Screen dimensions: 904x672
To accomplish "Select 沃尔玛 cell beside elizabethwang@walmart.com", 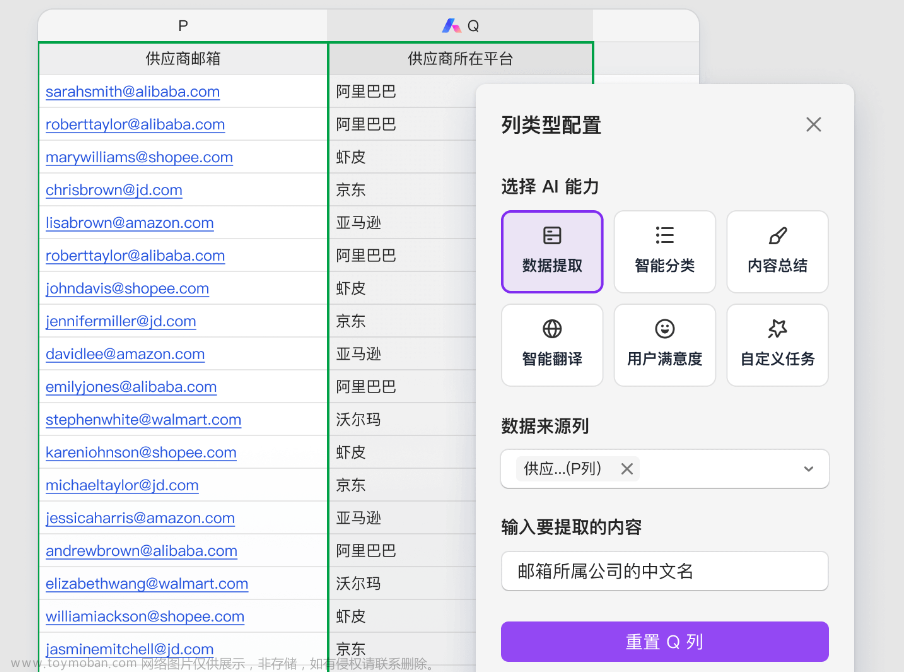I will coord(402,584).
